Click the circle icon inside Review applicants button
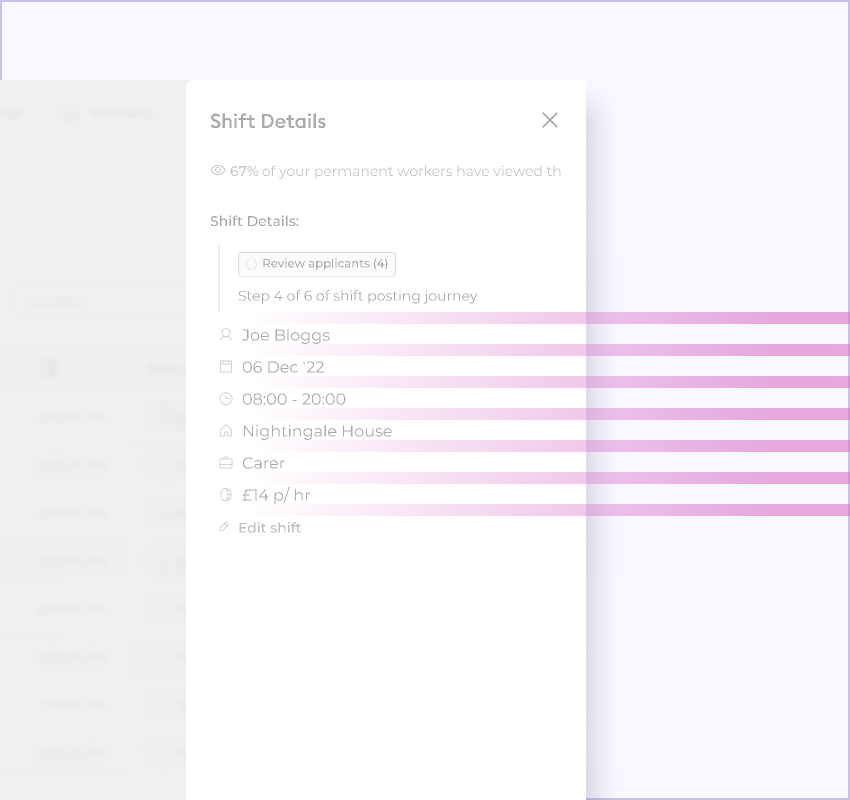The width and height of the screenshot is (850, 800). (x=251, y=264)
